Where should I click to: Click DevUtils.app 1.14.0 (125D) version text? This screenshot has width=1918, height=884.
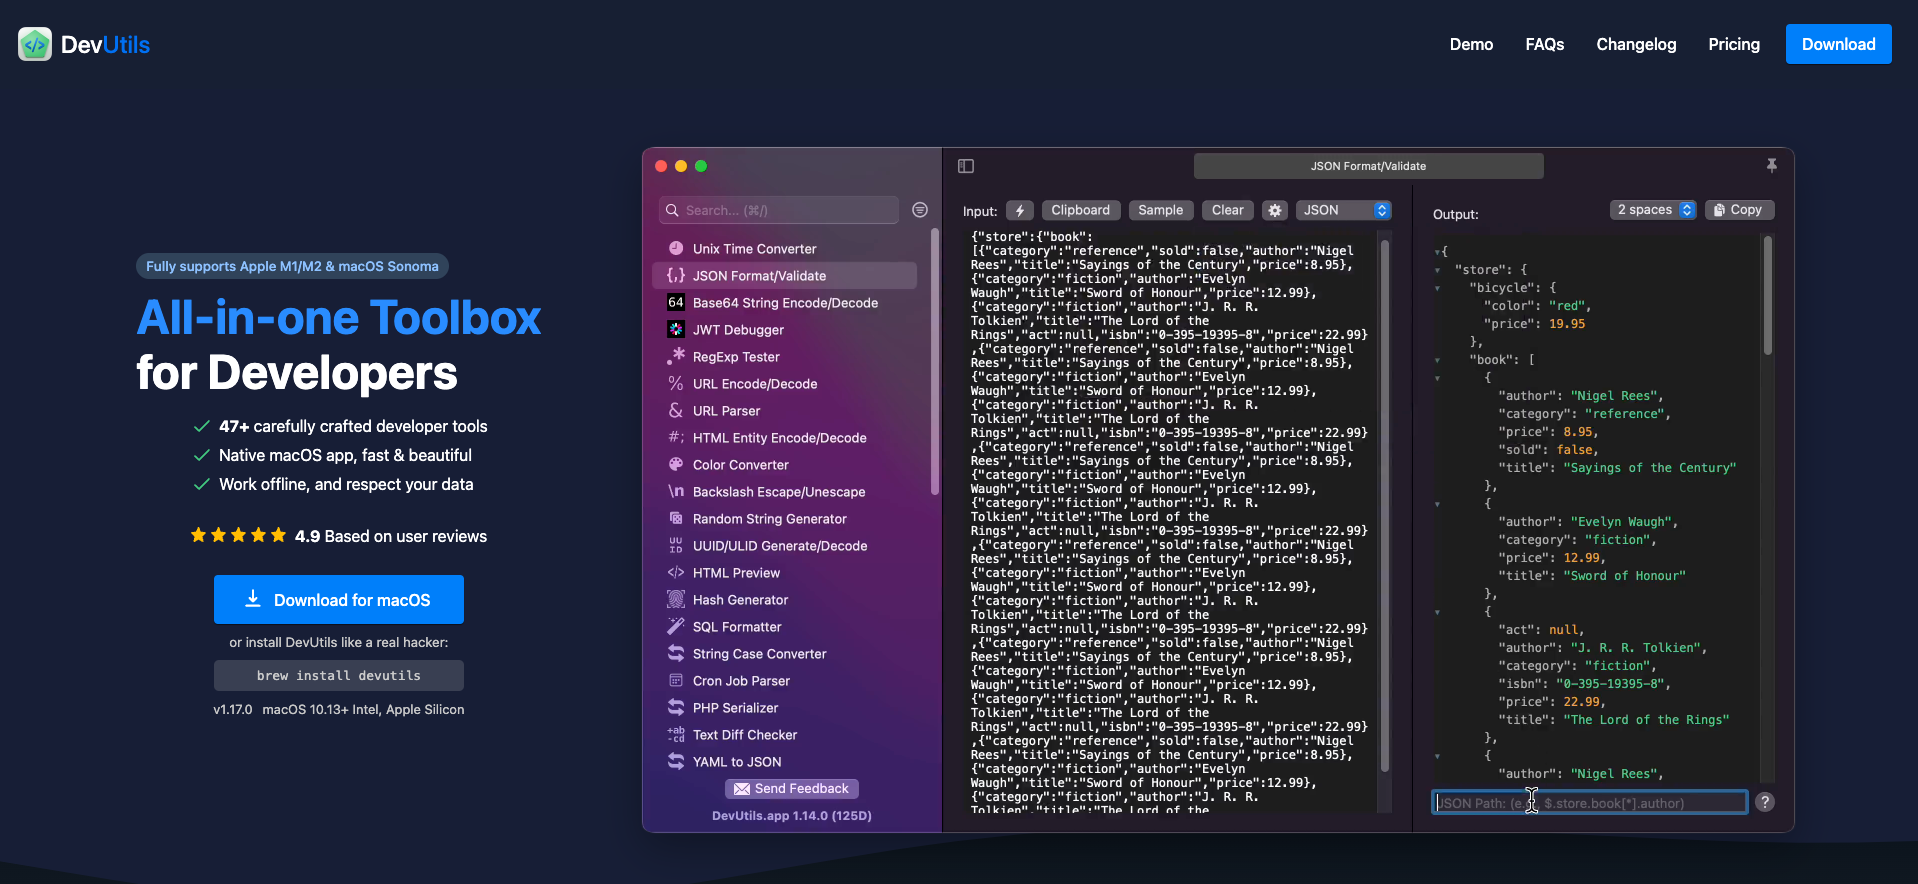tap(792, 816)
